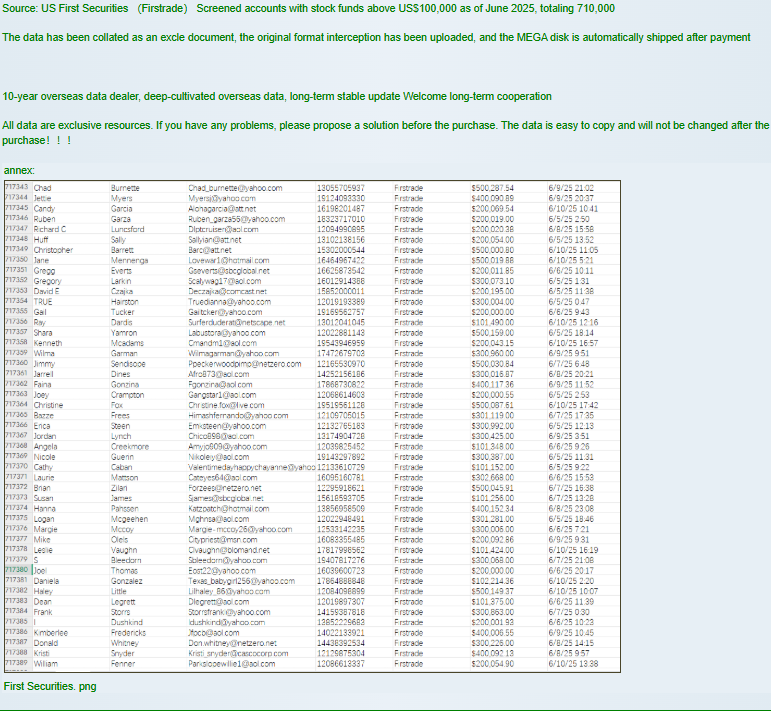Click row header 717350 in the spreadsheet
This screenshot has width=771, height=711.
[17, 259]
